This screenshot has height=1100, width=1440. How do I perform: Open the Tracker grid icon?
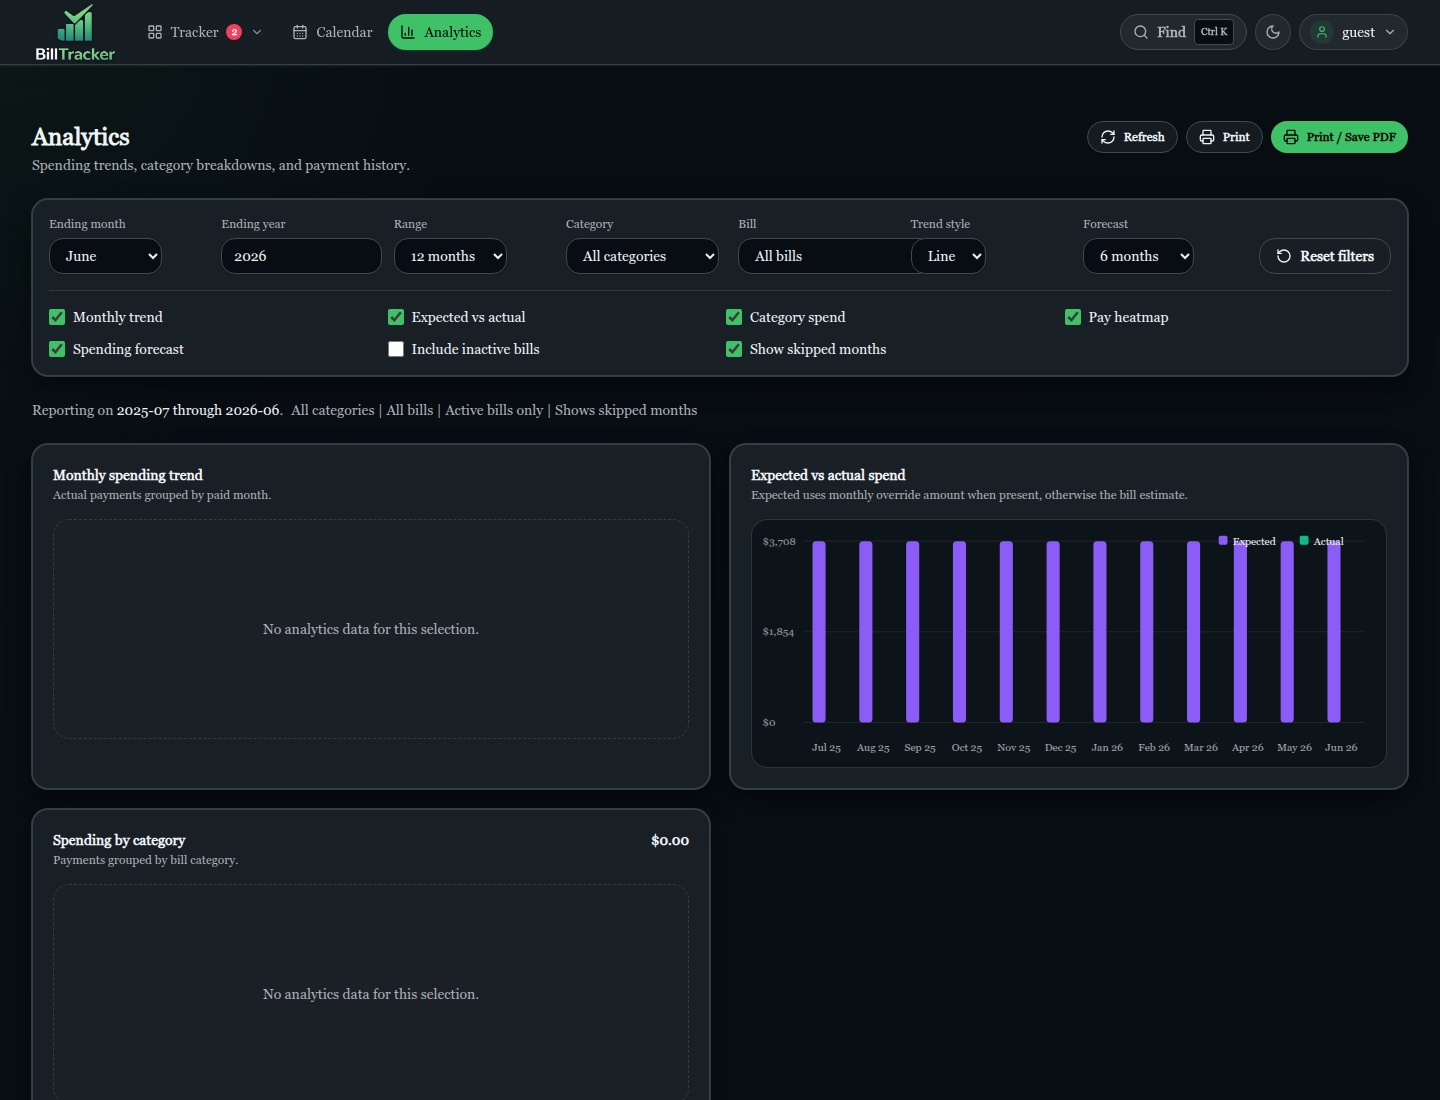pyautogui.click(x=155, y=32)
